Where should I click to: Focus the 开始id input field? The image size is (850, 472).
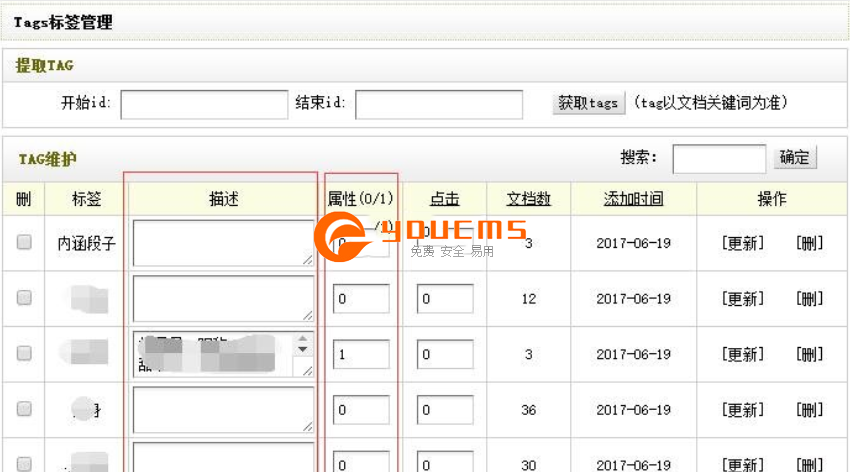pos(204,104)
